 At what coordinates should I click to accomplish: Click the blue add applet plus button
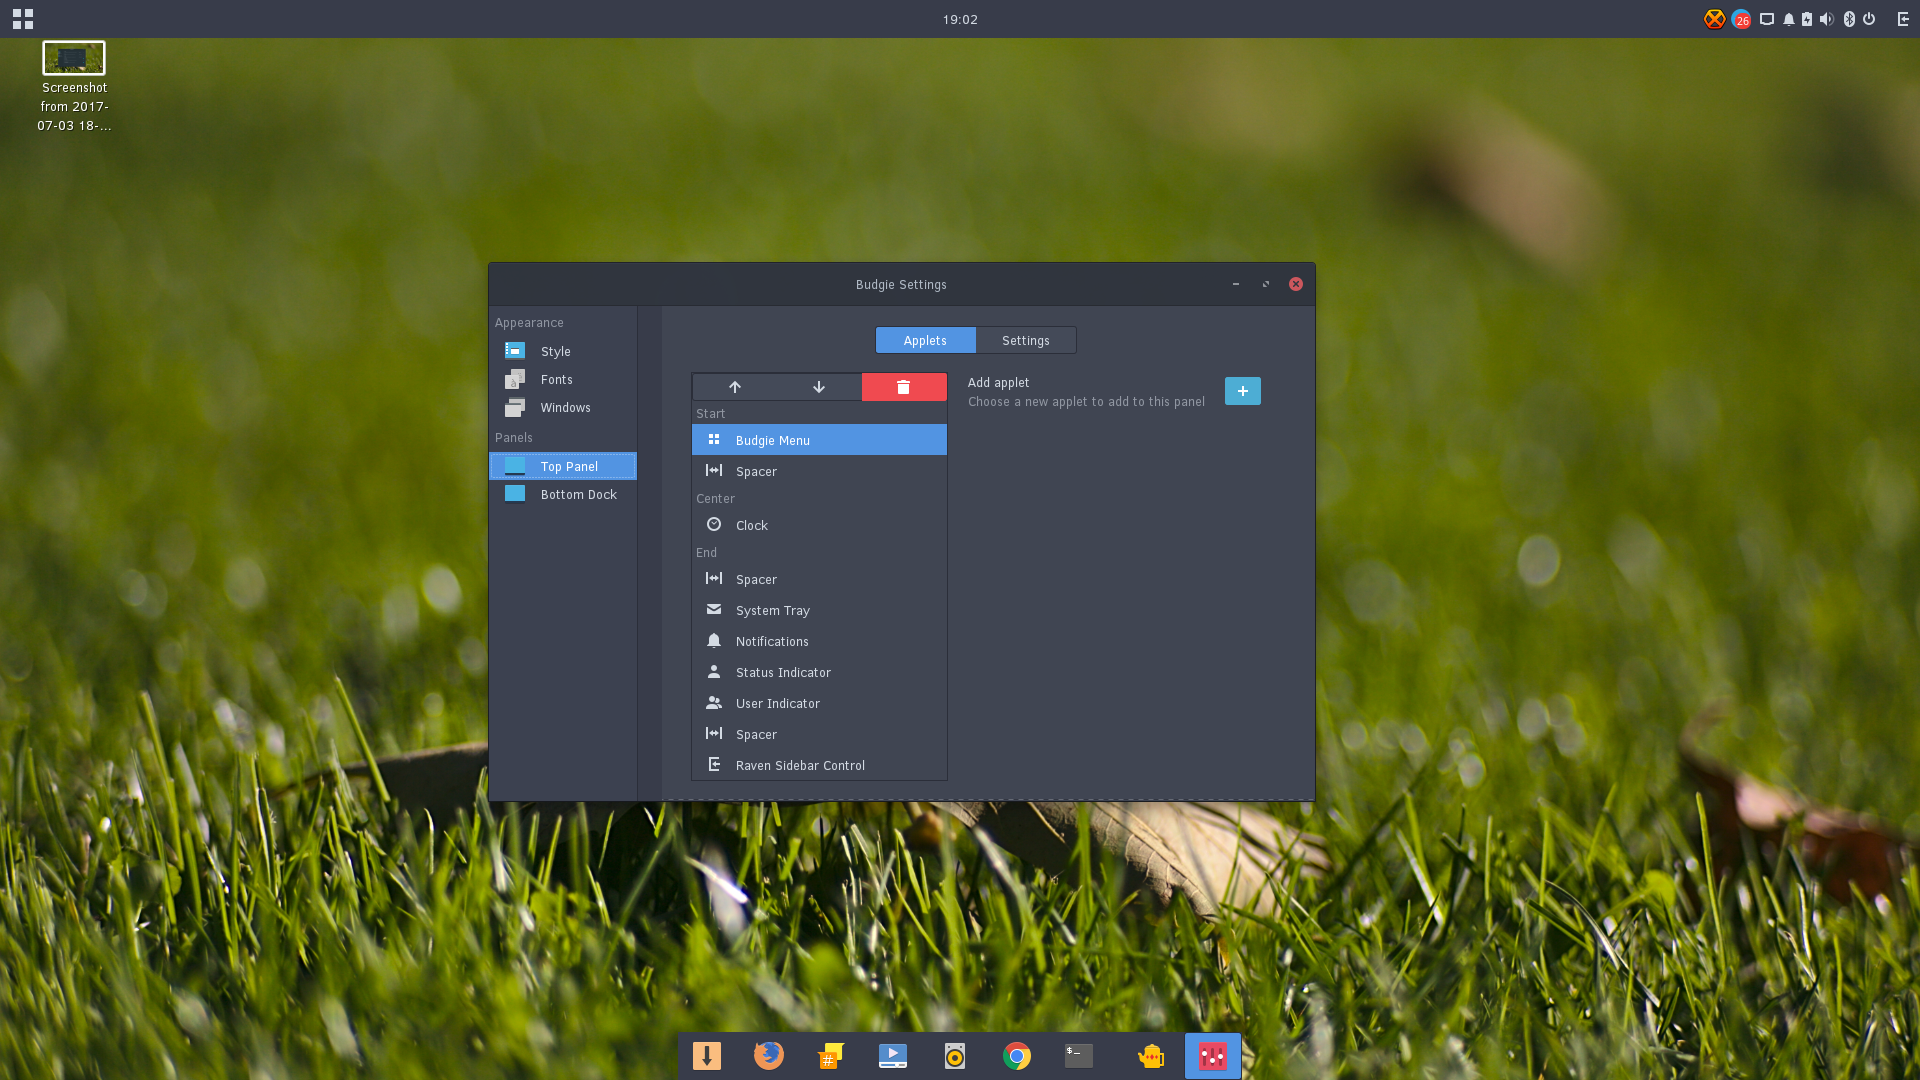(x=1243, y=391)
